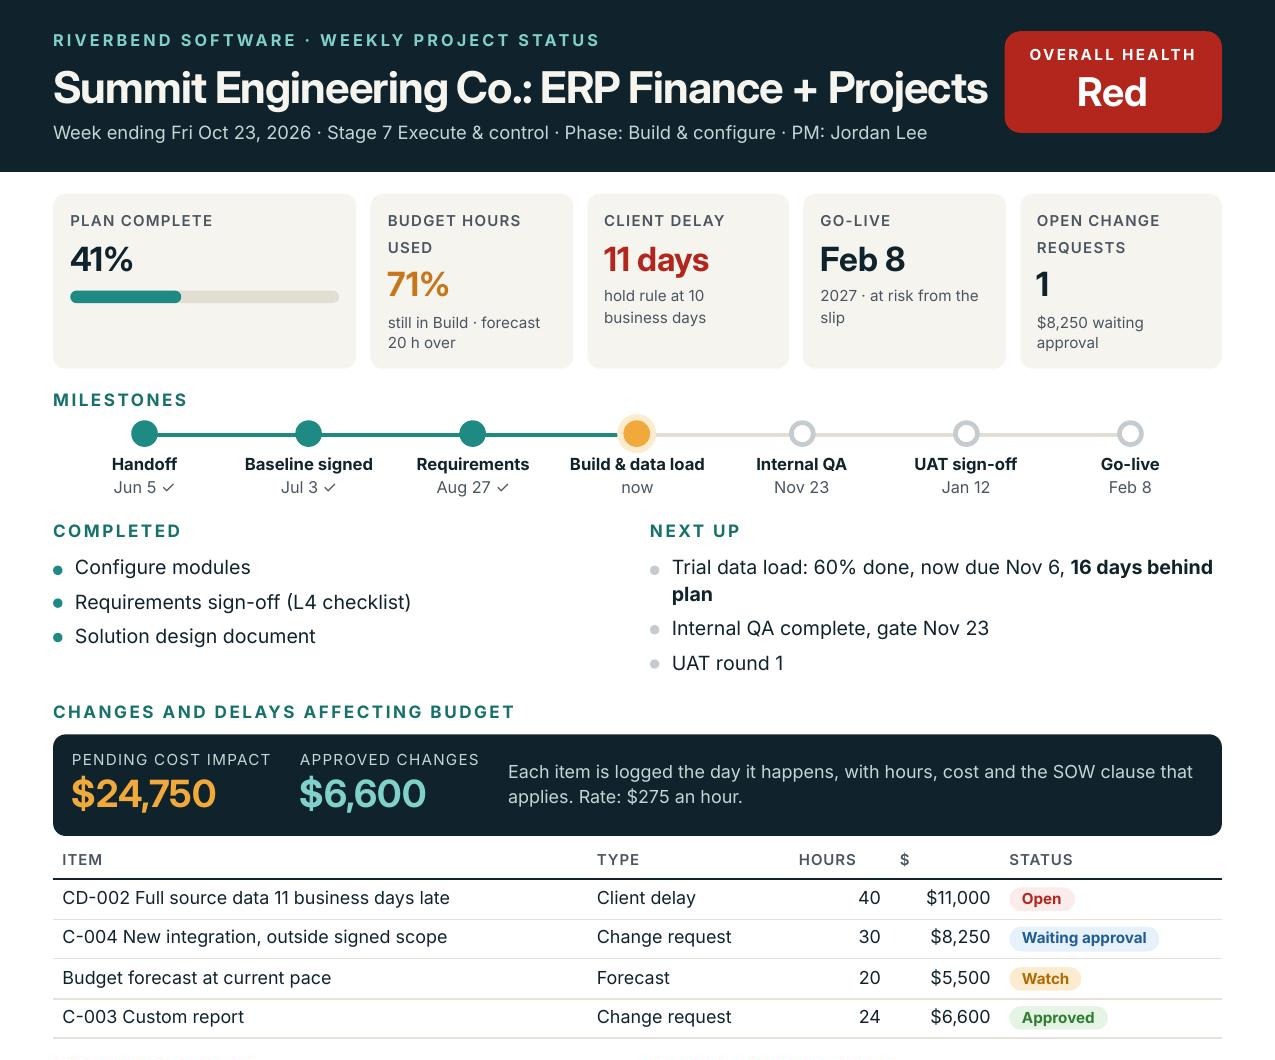Click the STATUS column header
Viewport: 1275px width, 1060px height.
click(x=1041, y=860)
